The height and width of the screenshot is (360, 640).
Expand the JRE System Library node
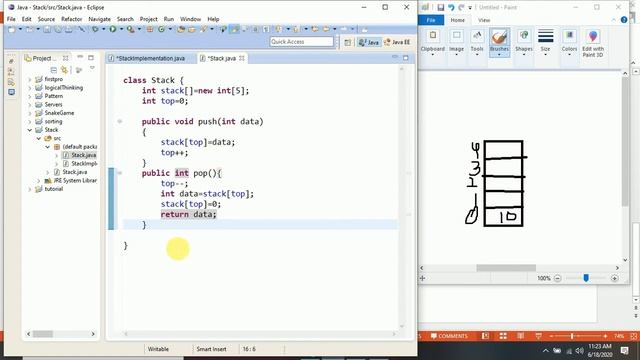click(39, 180)
